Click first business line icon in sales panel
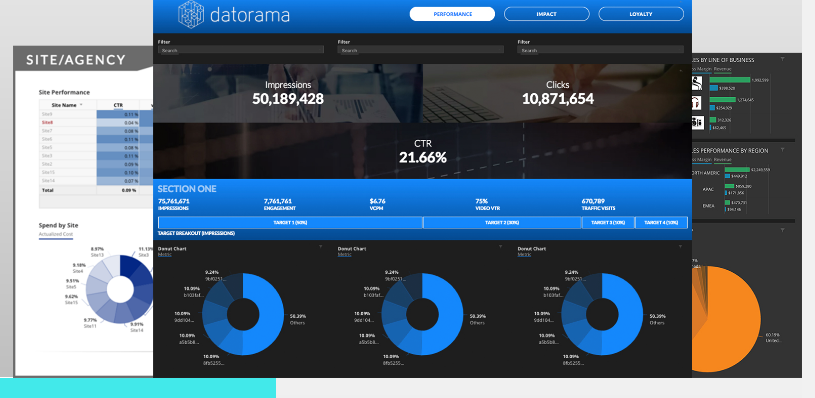Image resolution: width=815 pixels, height=398 pixels. point(697,83)
